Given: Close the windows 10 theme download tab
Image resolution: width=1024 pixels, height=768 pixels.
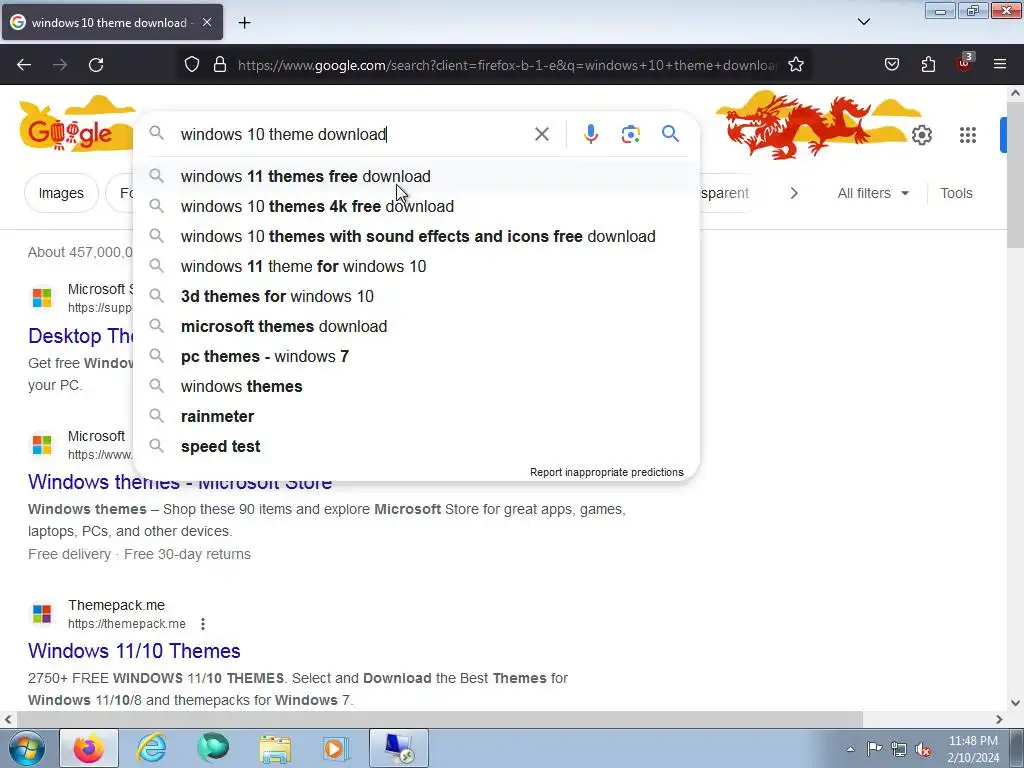Looking at the screenshot, I should click(x=206, y=23).
